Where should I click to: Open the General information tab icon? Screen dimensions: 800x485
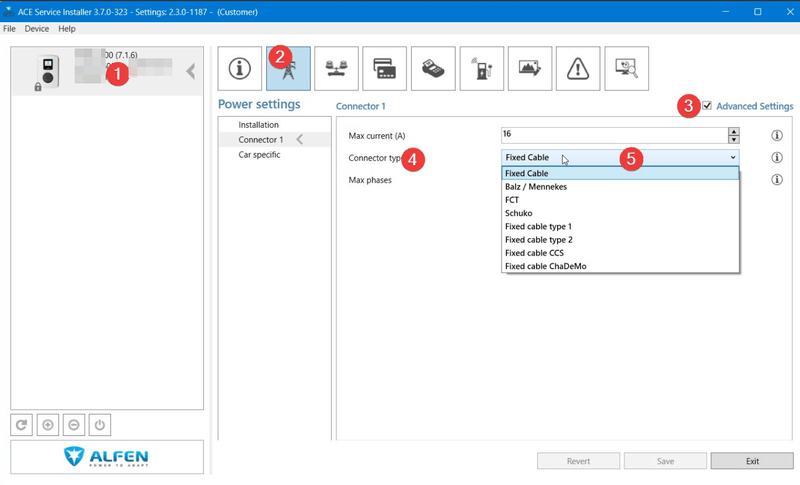(x=239, y=68)
